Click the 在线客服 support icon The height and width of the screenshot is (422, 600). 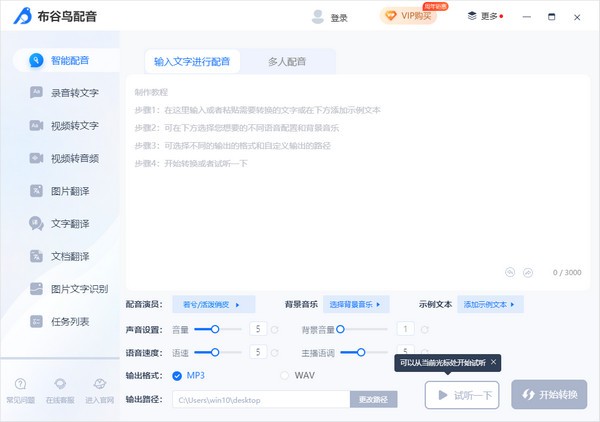click(60, 388)
